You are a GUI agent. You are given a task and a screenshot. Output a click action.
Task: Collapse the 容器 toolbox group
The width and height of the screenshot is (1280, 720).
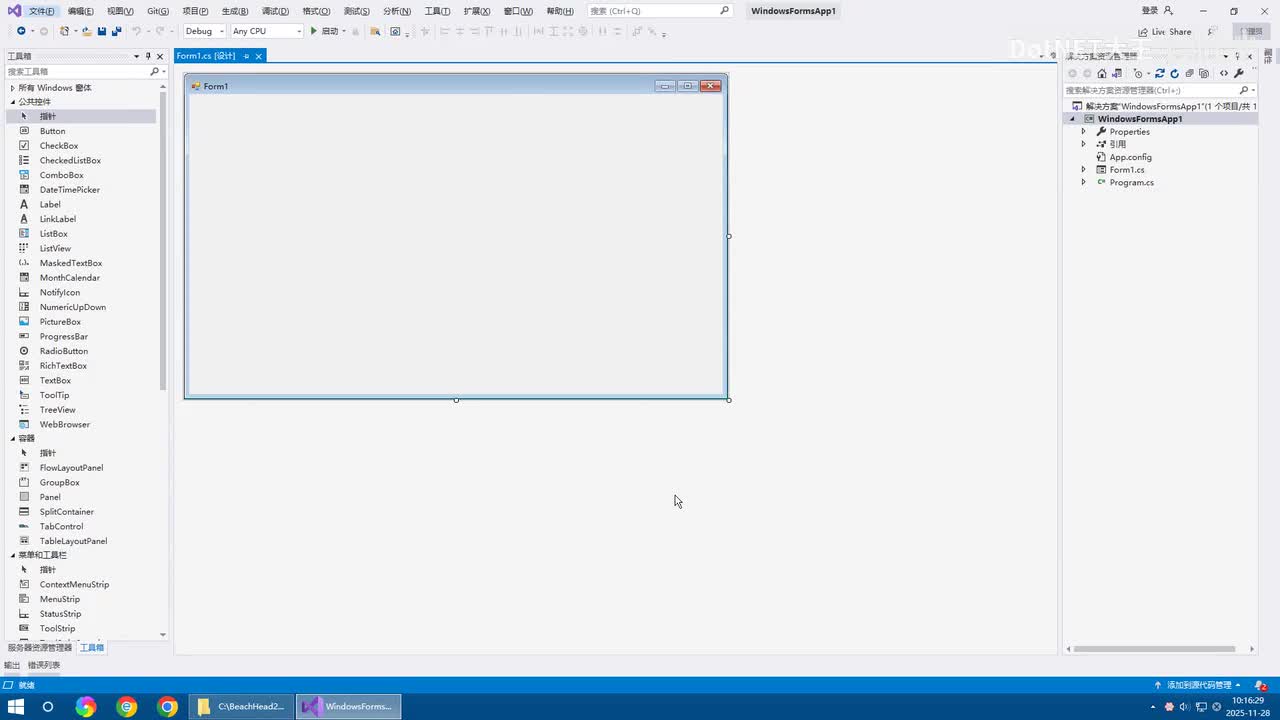(13, 439)
